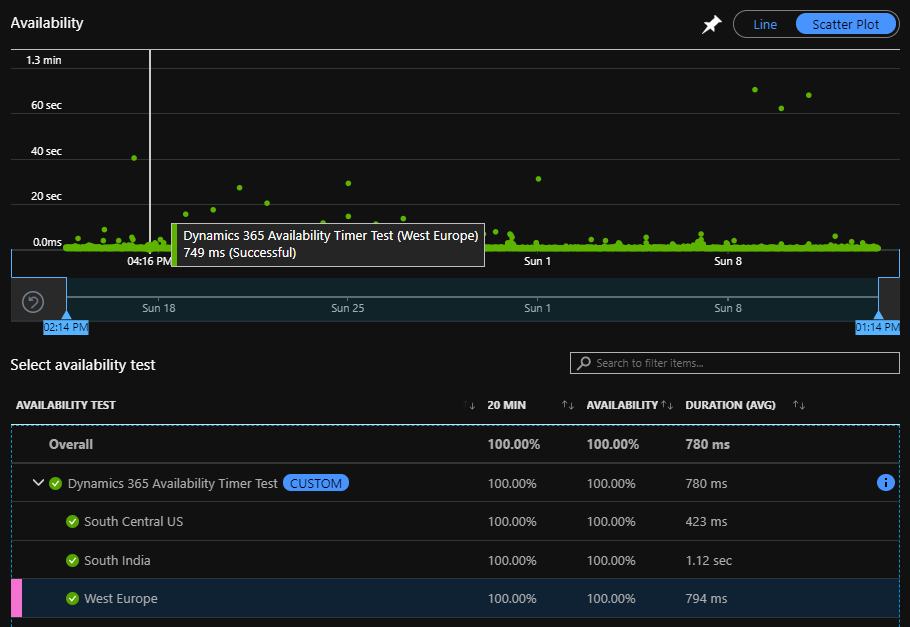Click green status check of Dynamics 365 test
This screenshot has width=910, height=627.
click(x=56, y=483)
